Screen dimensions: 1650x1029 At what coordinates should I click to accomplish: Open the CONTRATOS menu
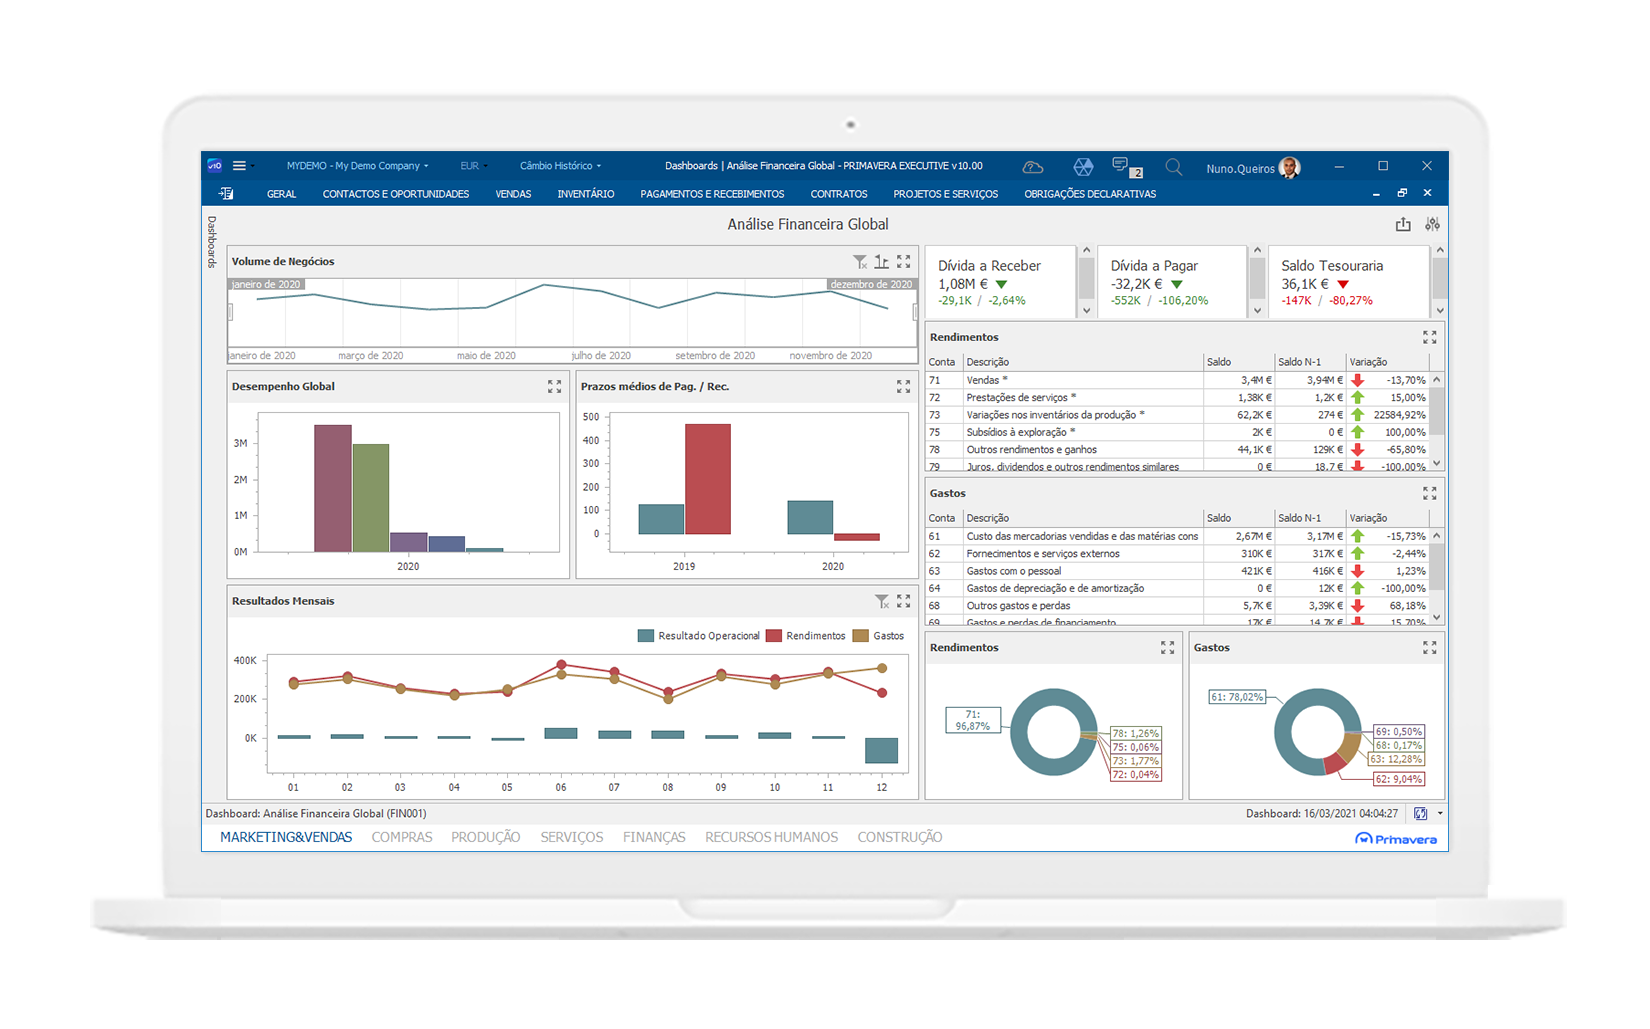839,194
